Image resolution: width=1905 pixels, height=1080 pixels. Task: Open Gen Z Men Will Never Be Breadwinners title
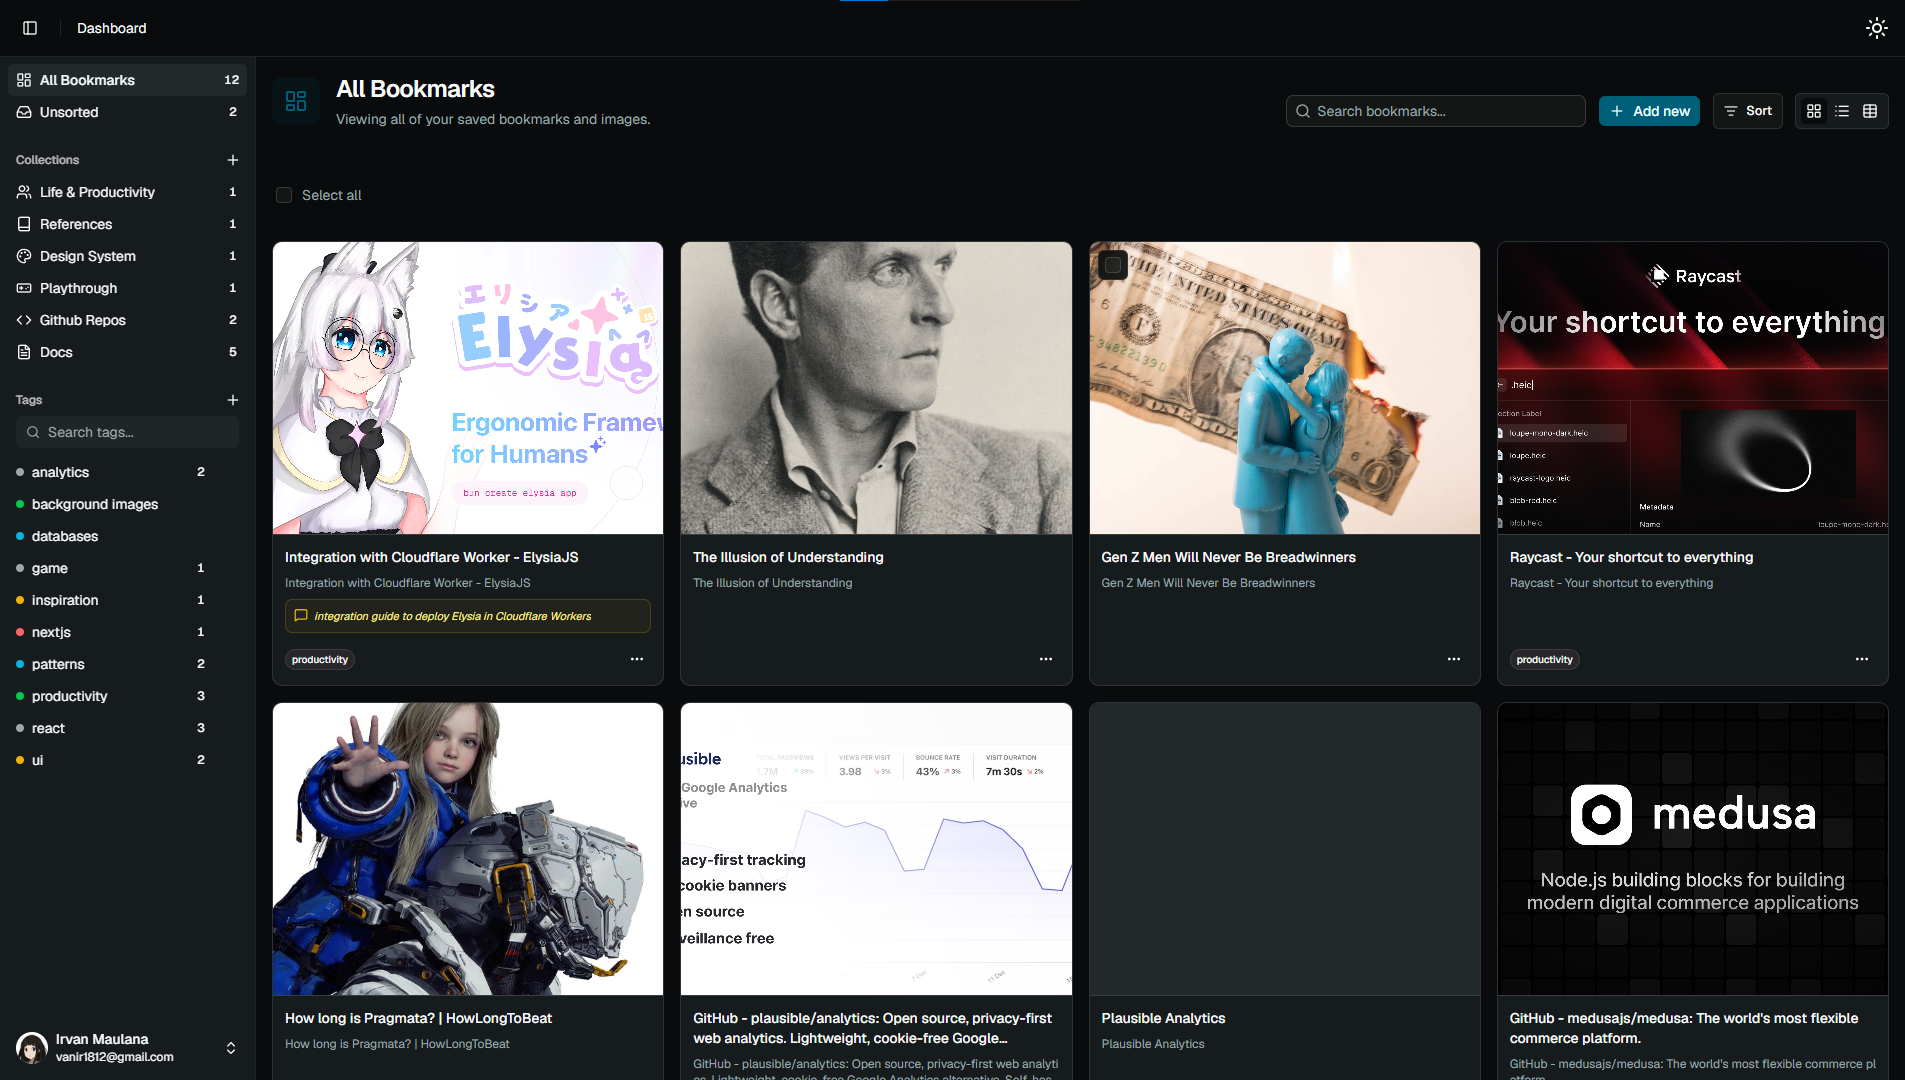[x=1228, y=557]
